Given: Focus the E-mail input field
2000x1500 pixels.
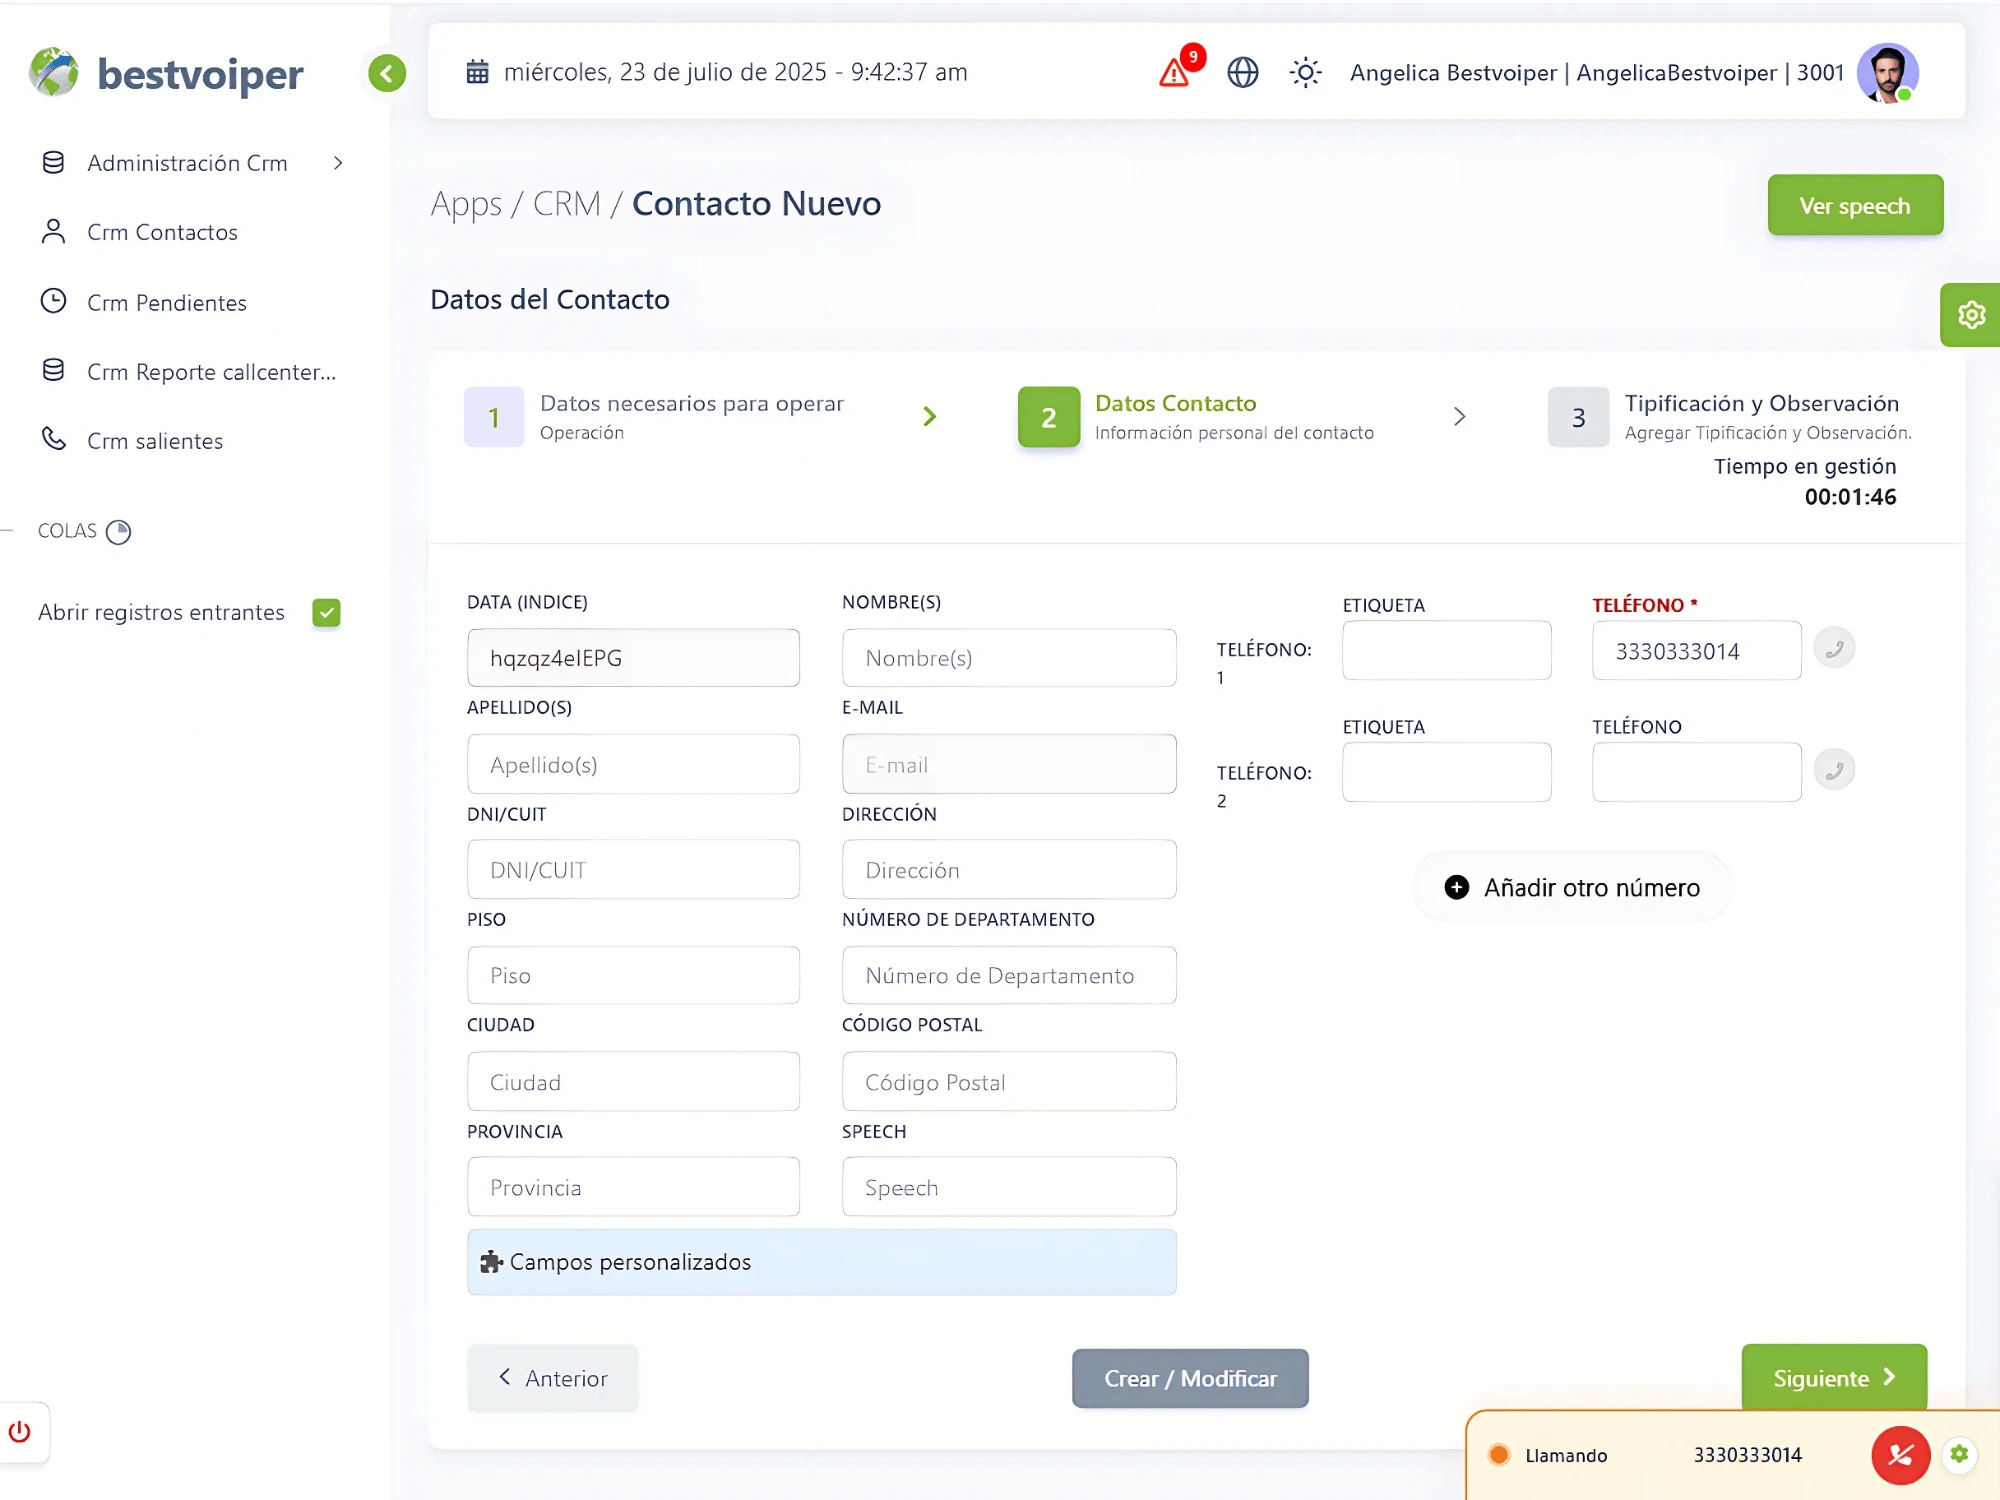Looking at the screenshot, I should click(1009, 764).
